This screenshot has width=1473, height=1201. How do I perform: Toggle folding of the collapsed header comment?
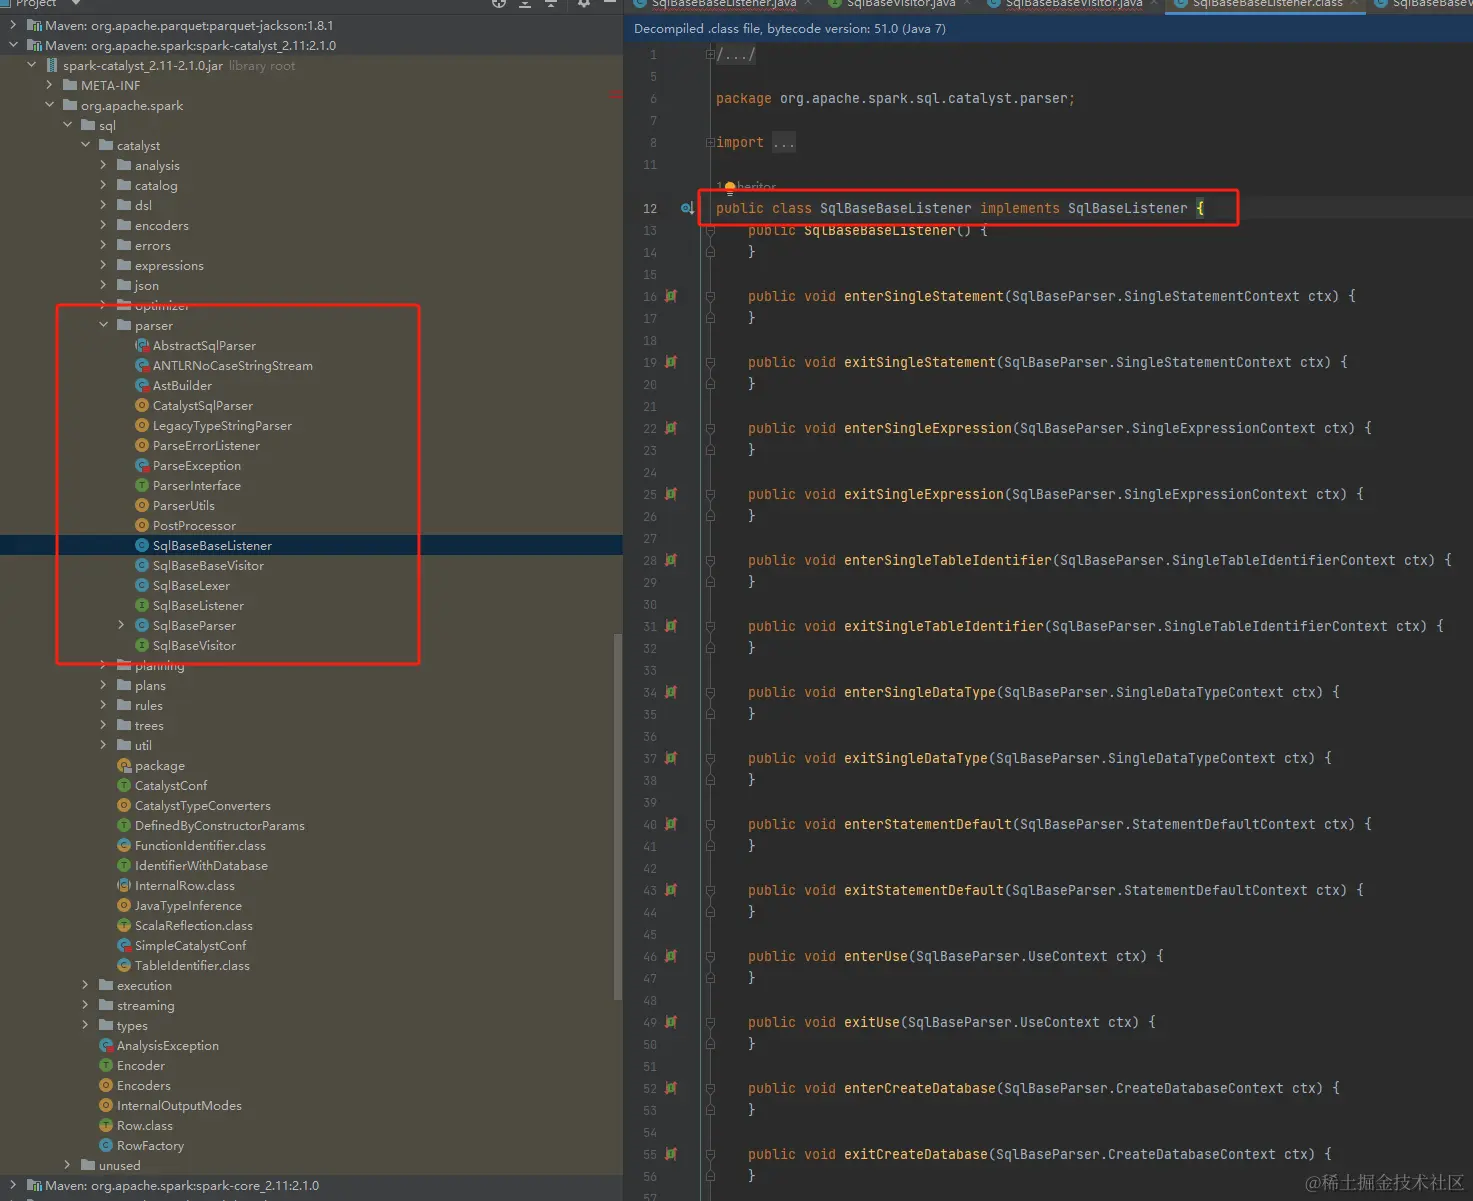click(x=710, y=55)
